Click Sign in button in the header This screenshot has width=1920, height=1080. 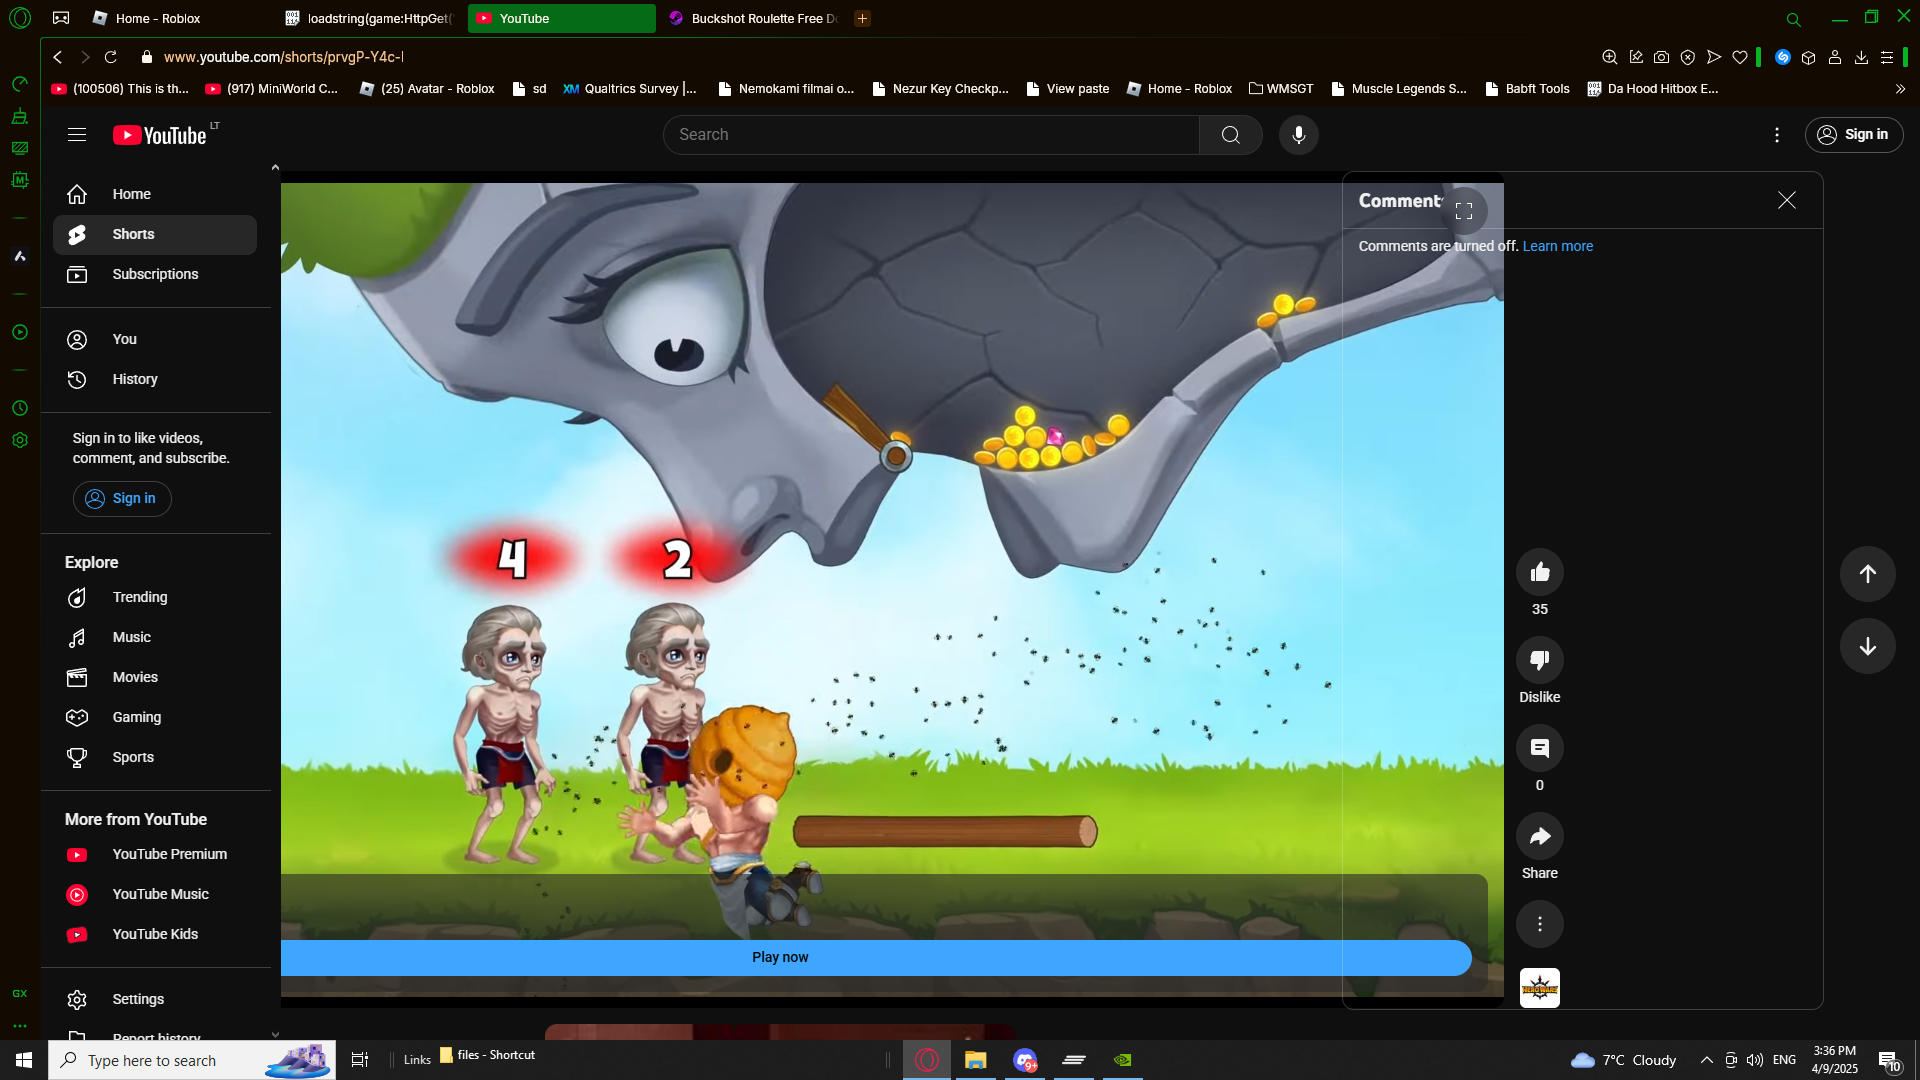pos(1853,135)
